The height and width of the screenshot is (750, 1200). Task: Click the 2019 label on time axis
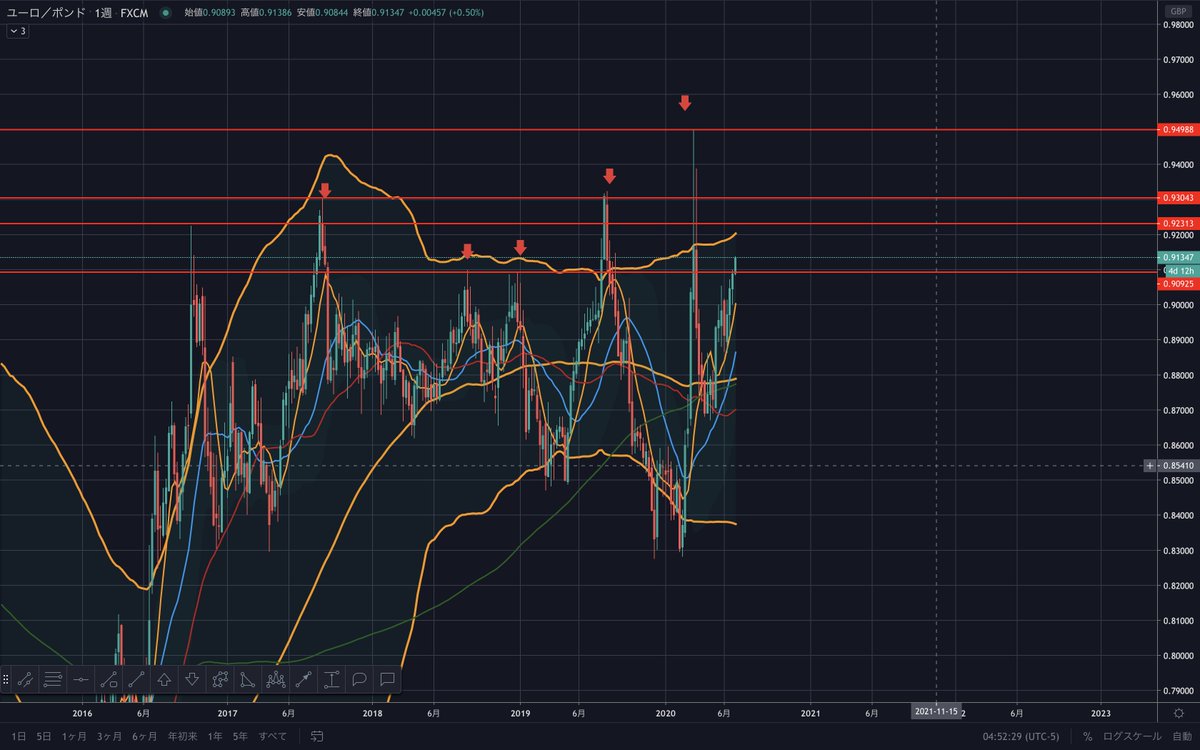(x=520, y=712)
